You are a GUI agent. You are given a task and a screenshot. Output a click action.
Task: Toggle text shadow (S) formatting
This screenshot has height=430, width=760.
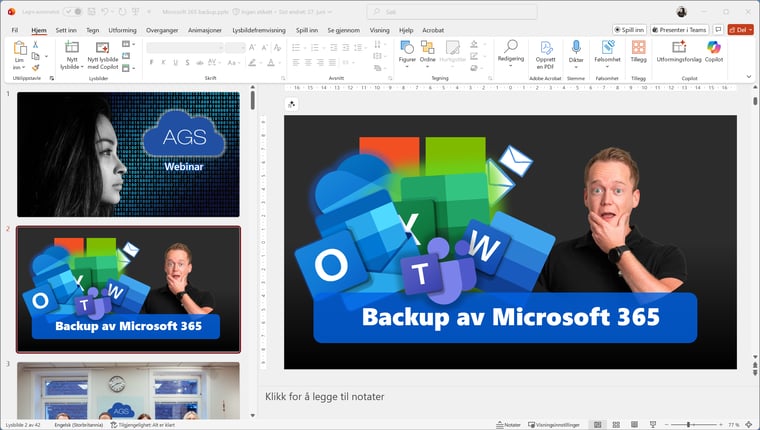[187, 63]
